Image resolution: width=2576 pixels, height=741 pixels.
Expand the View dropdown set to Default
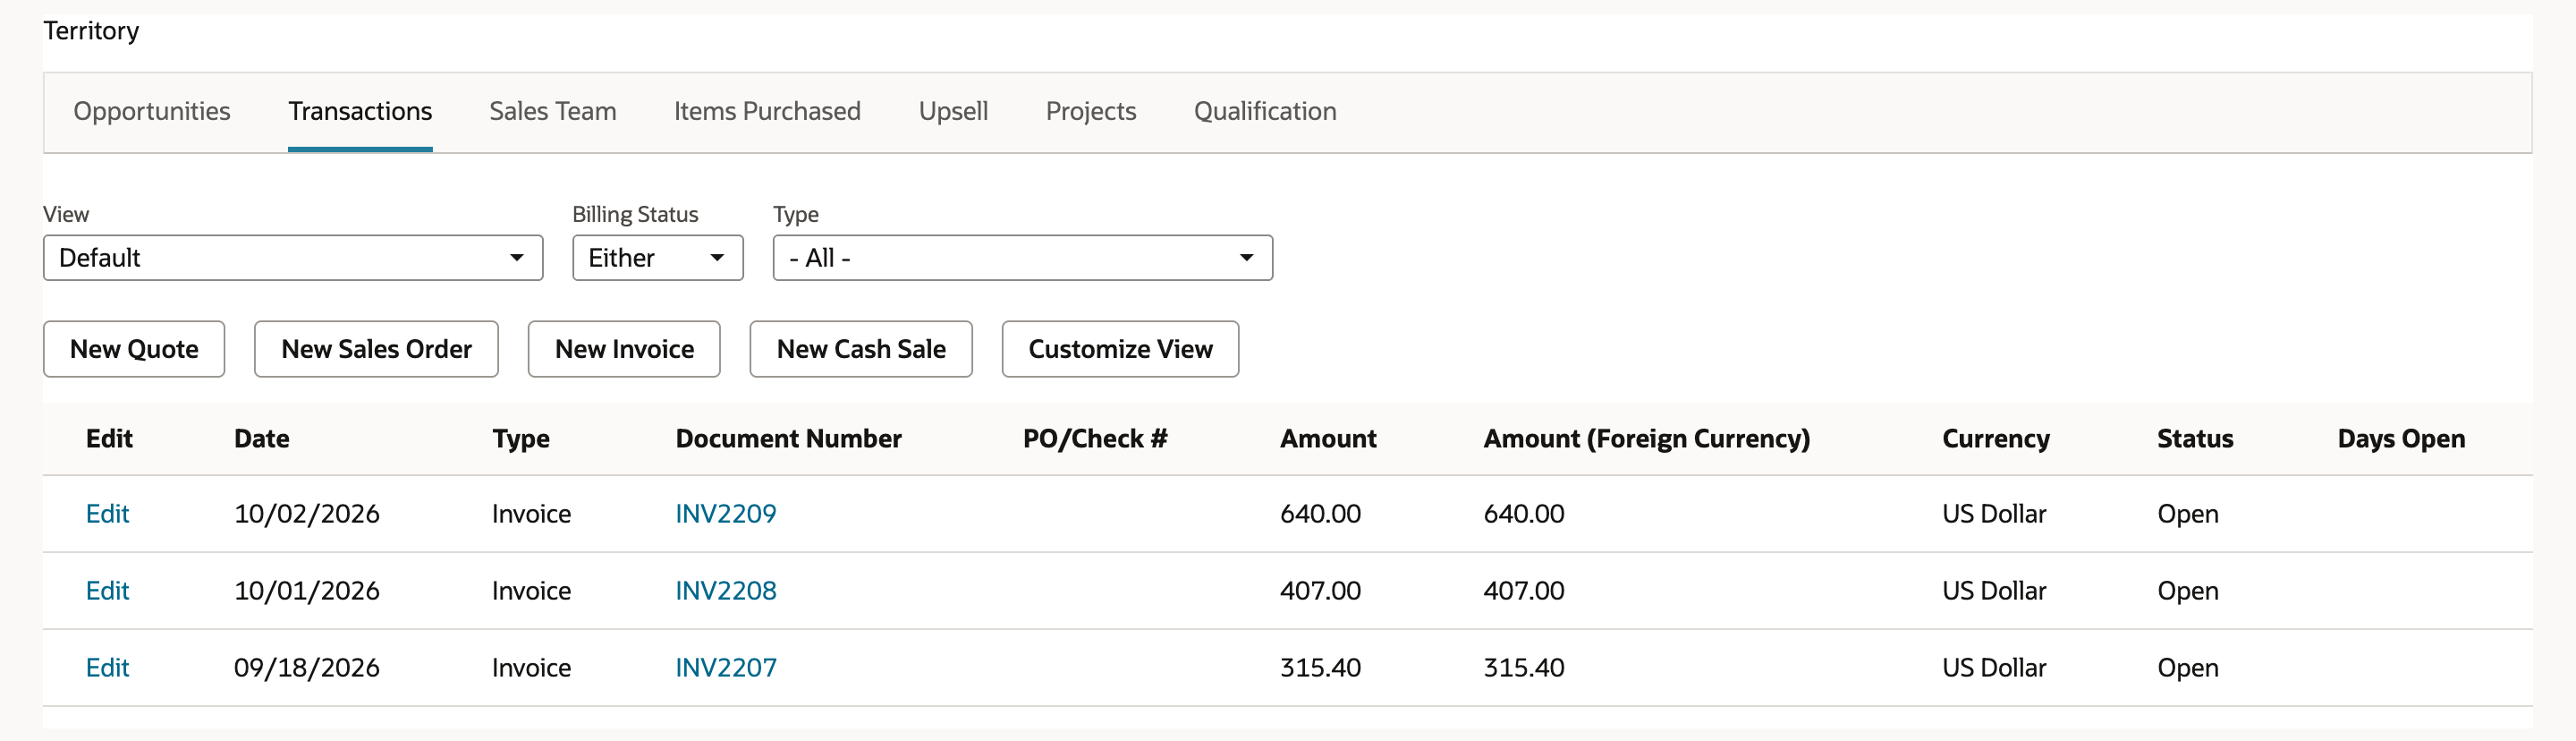click(x=293, y=258)
